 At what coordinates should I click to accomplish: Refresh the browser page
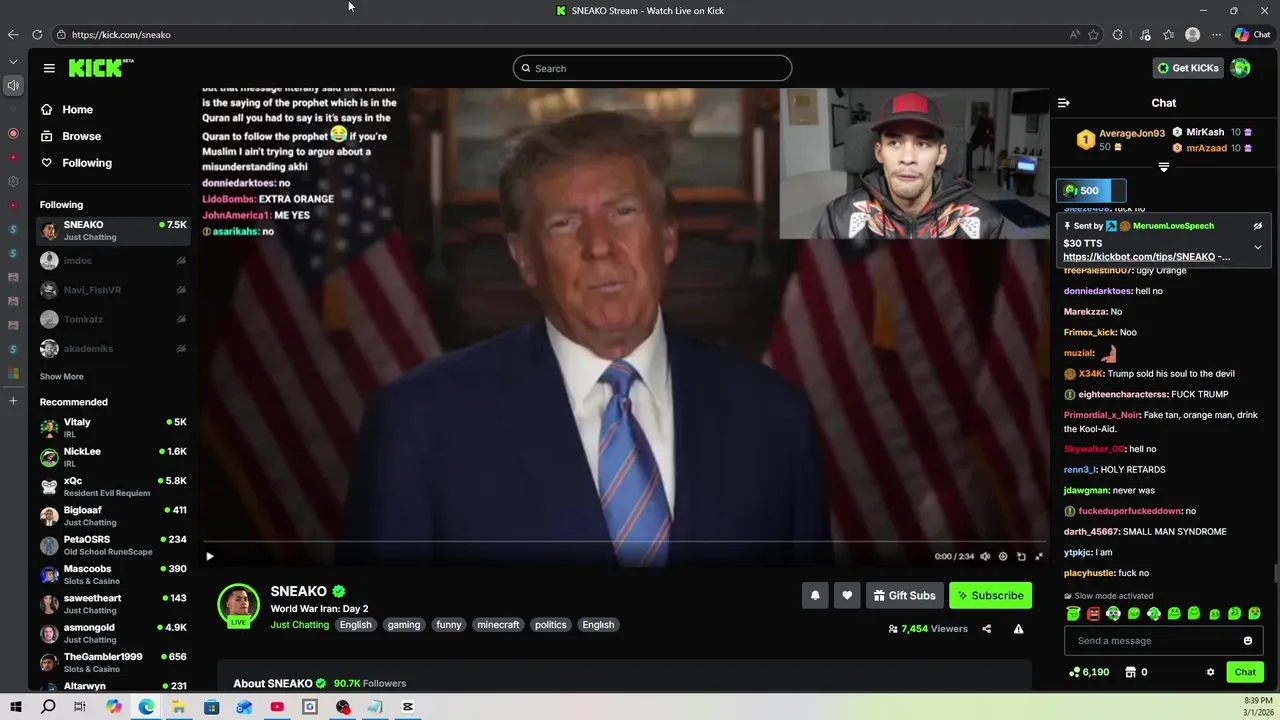(x=37, y=35)
